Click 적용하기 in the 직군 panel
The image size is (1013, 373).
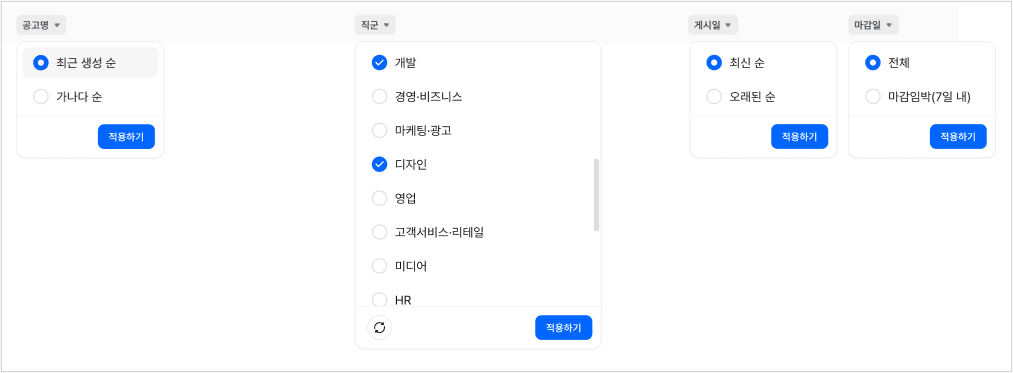tap(563, 327)
